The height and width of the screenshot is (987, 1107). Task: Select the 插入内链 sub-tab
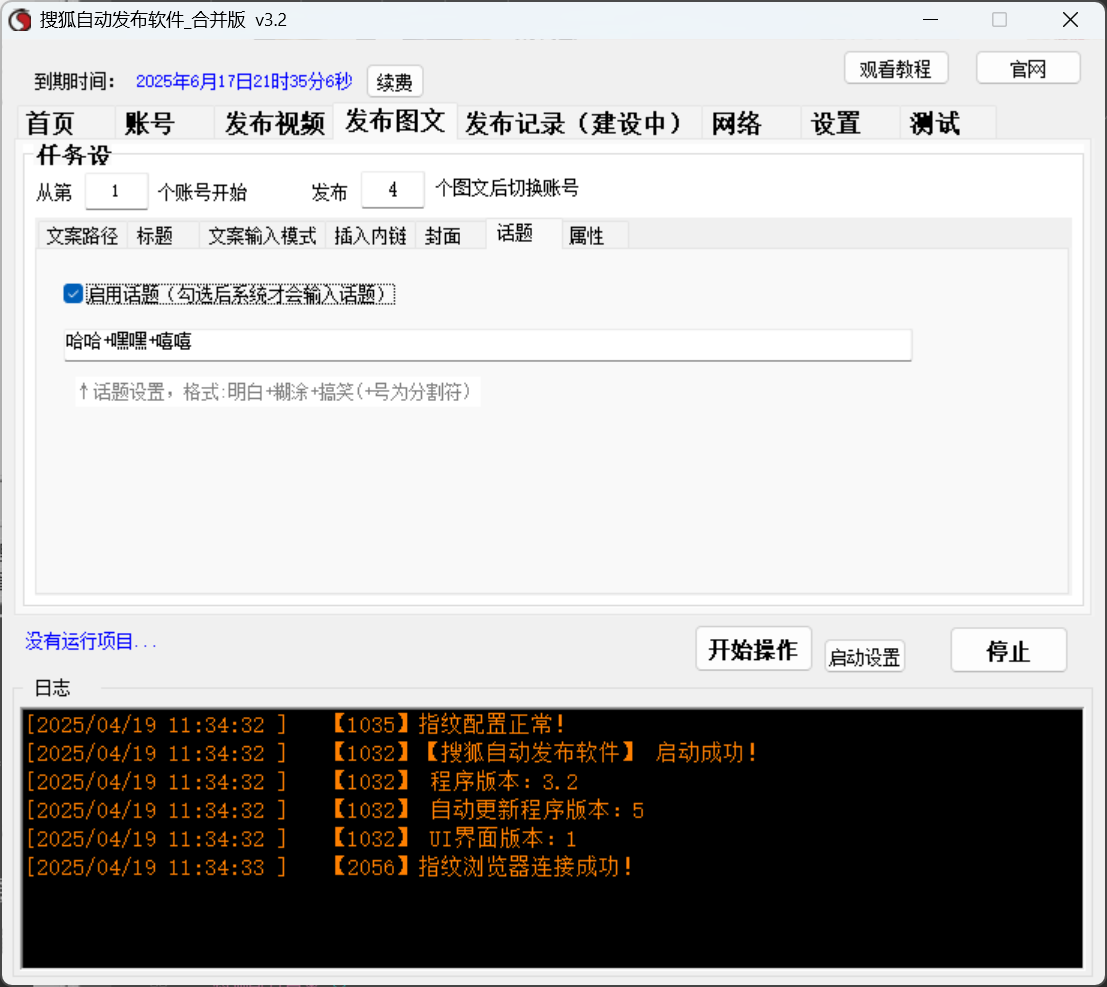(x=370, y=236)
